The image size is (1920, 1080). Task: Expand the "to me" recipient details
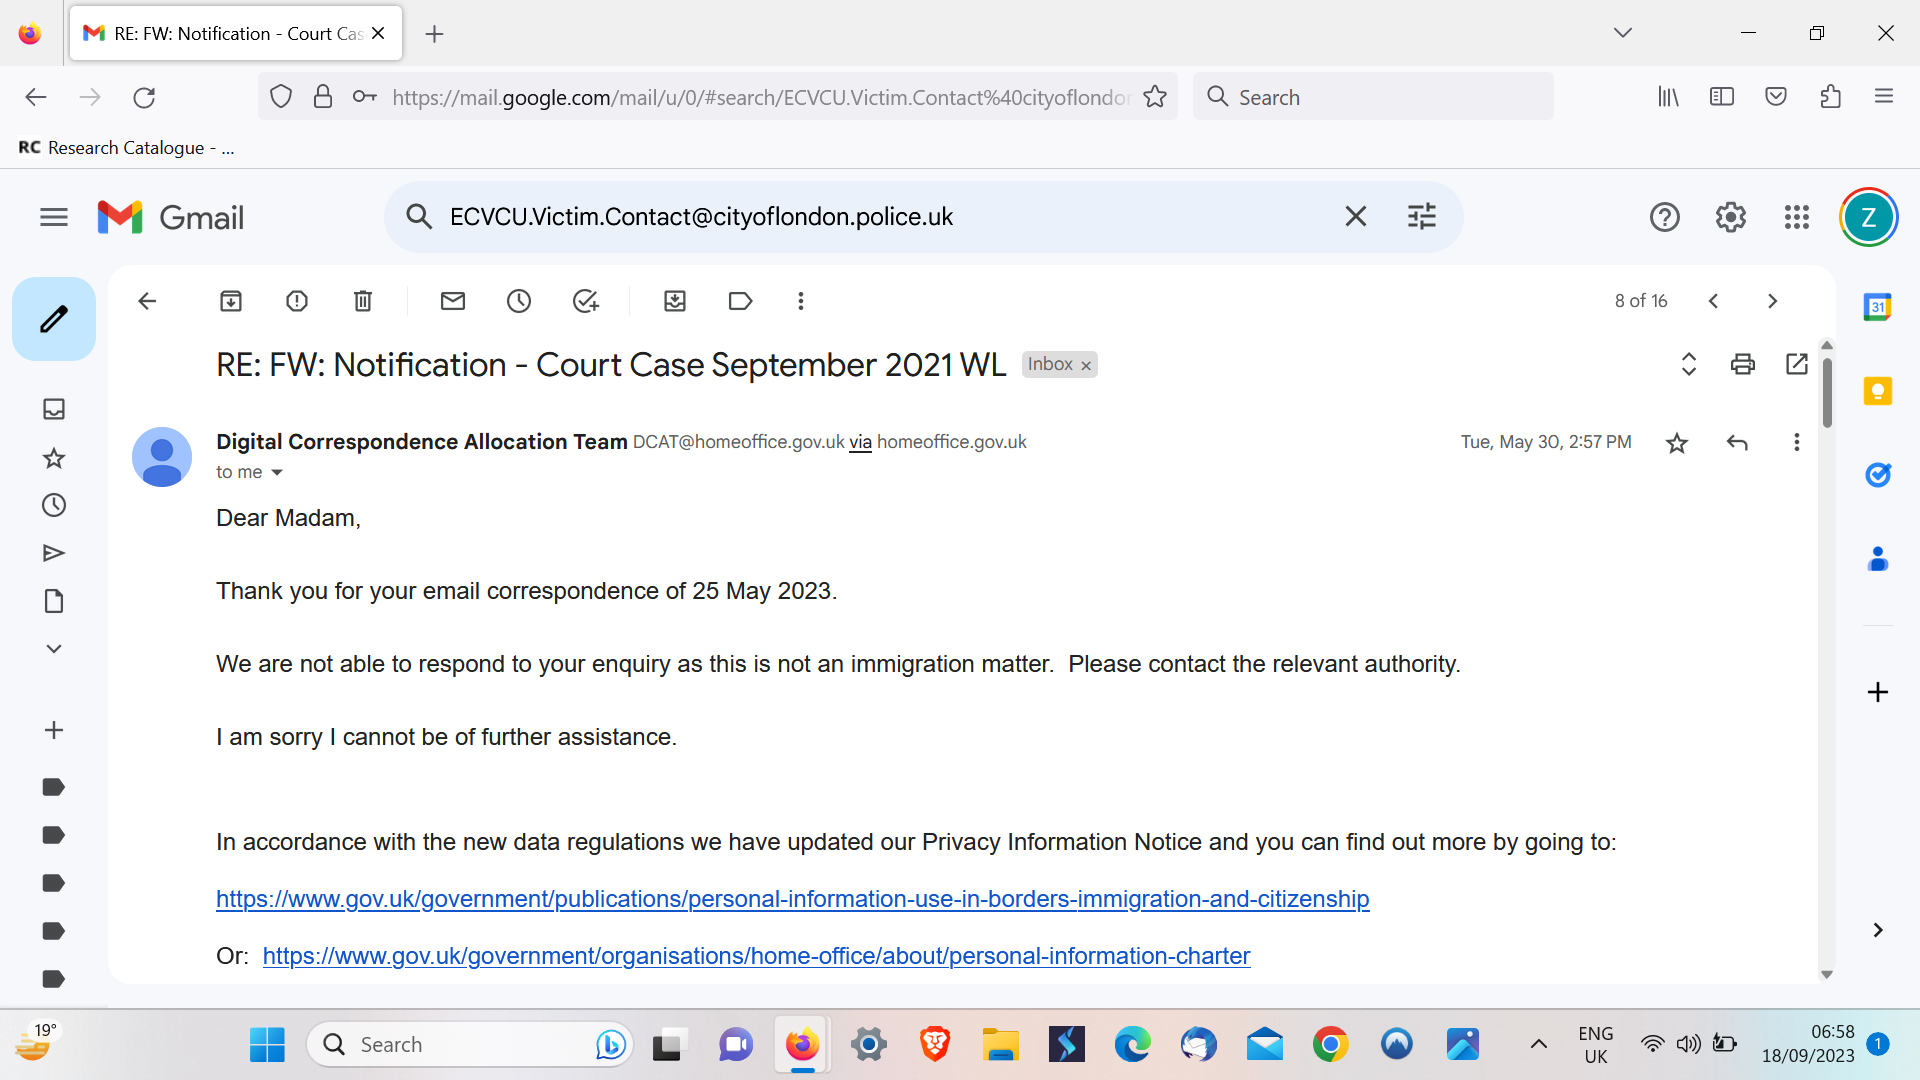[x=277, y=473]
